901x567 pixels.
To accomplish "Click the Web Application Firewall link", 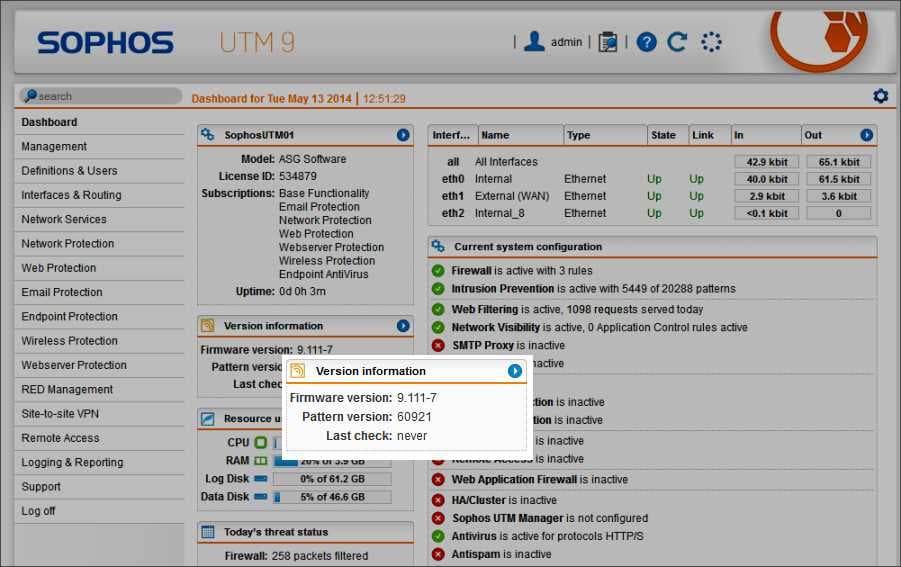I will (x=540, y=480).
